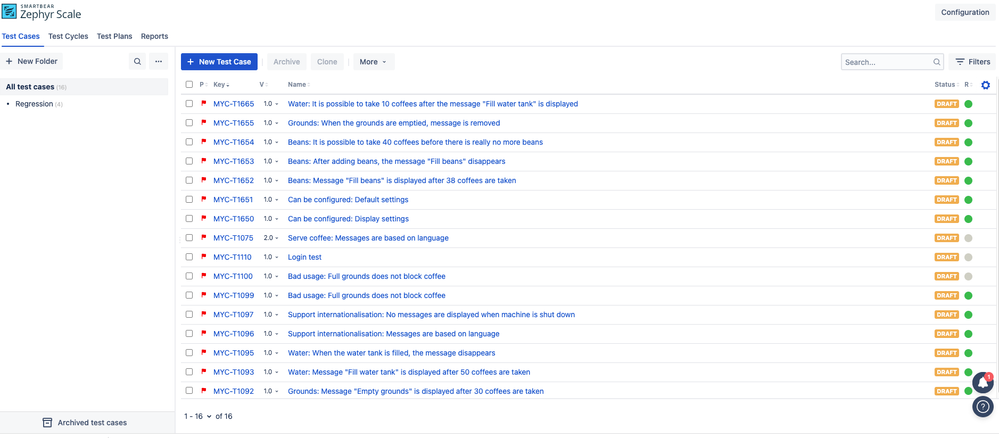
Task: Open page range dropdown 1 - 16
Action: pyautogui.click(x=198, y=416)
